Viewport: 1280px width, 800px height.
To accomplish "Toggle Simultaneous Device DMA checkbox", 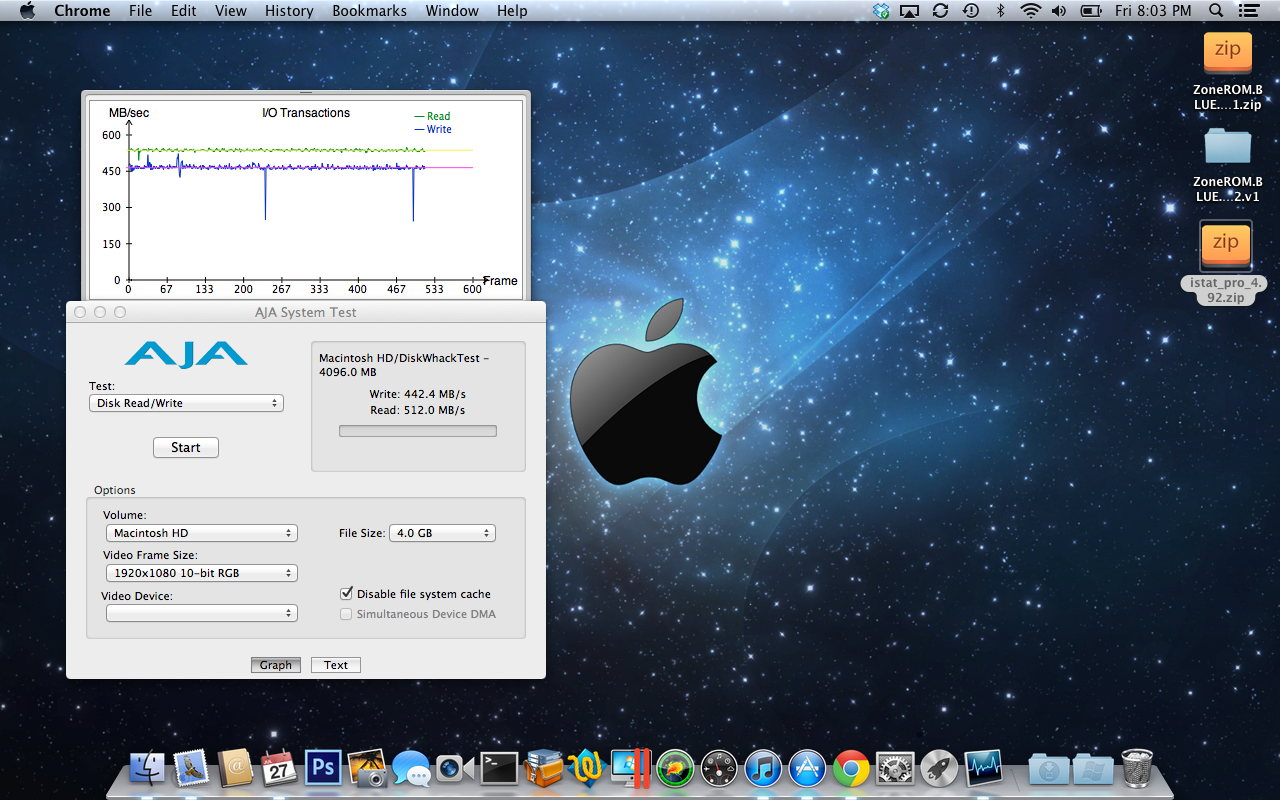I will (347, 614).
